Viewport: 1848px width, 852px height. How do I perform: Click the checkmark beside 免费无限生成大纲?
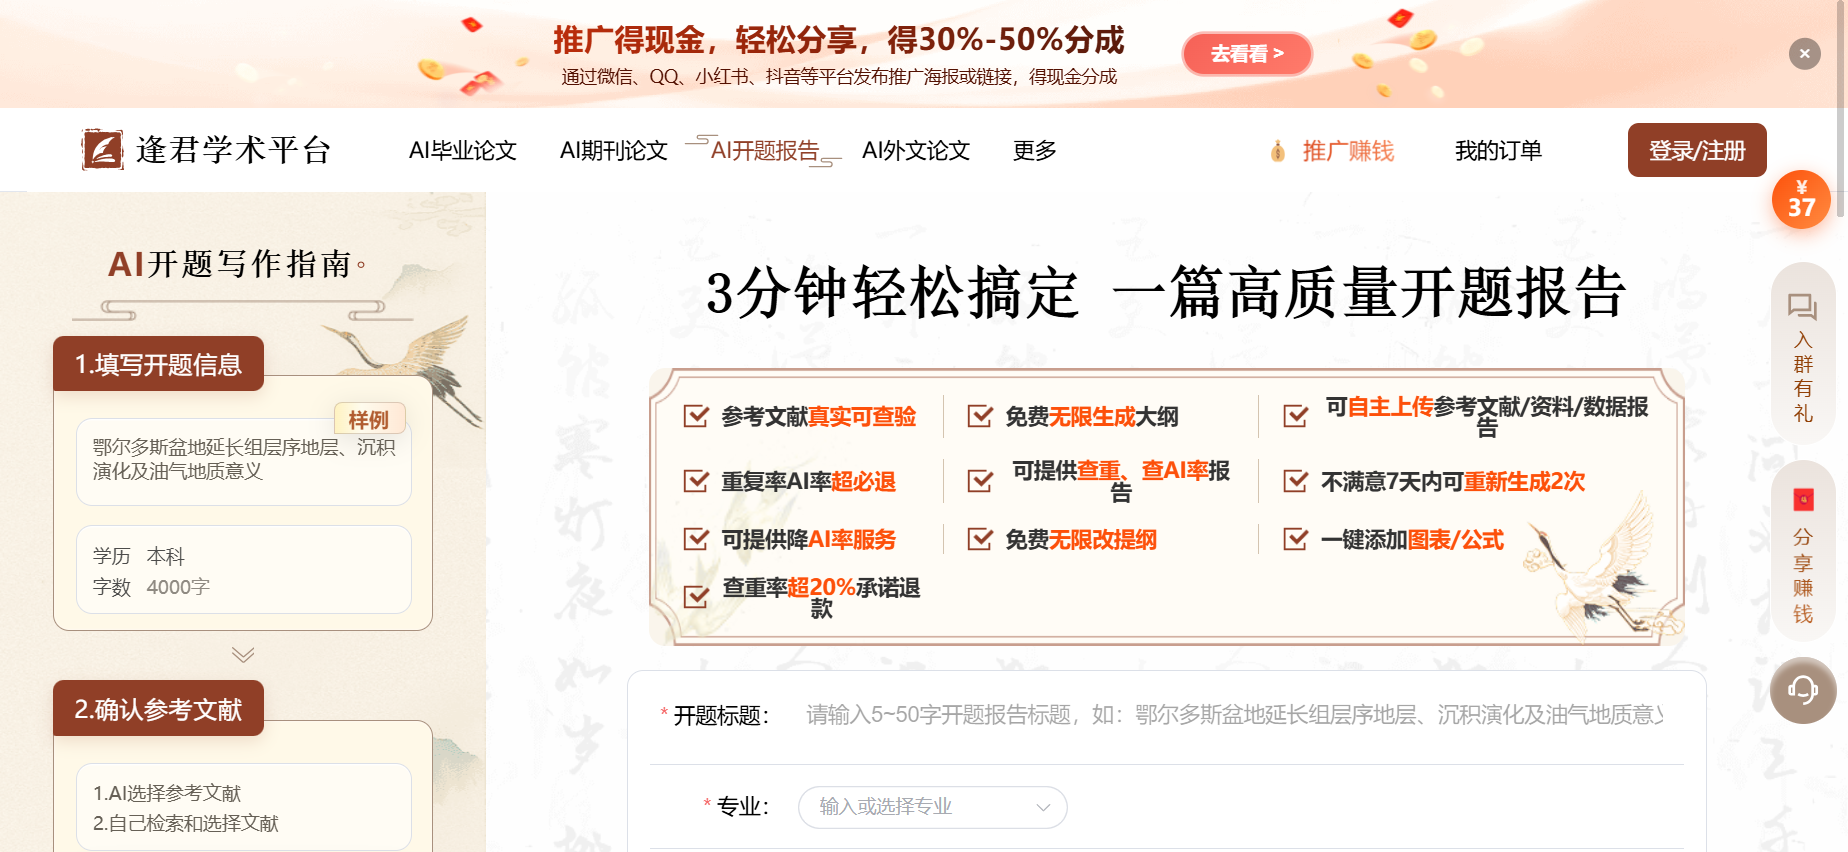[x=980, y=416]
